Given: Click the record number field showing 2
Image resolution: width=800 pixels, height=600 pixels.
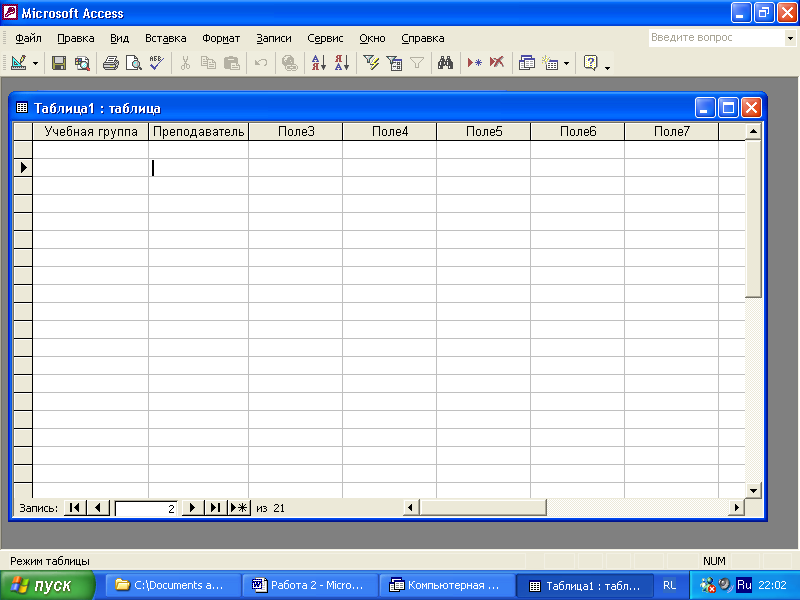Looking at the screenshot, I should [146, 508].
